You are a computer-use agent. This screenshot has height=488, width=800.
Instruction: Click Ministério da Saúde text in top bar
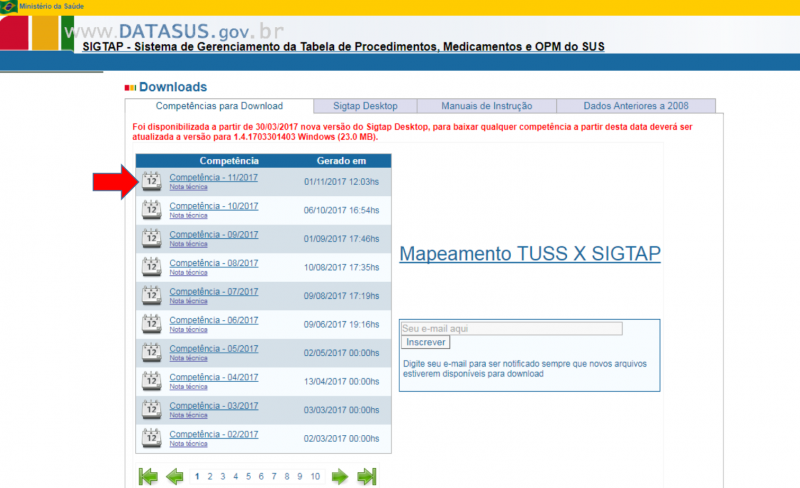[x=52, y=7]
